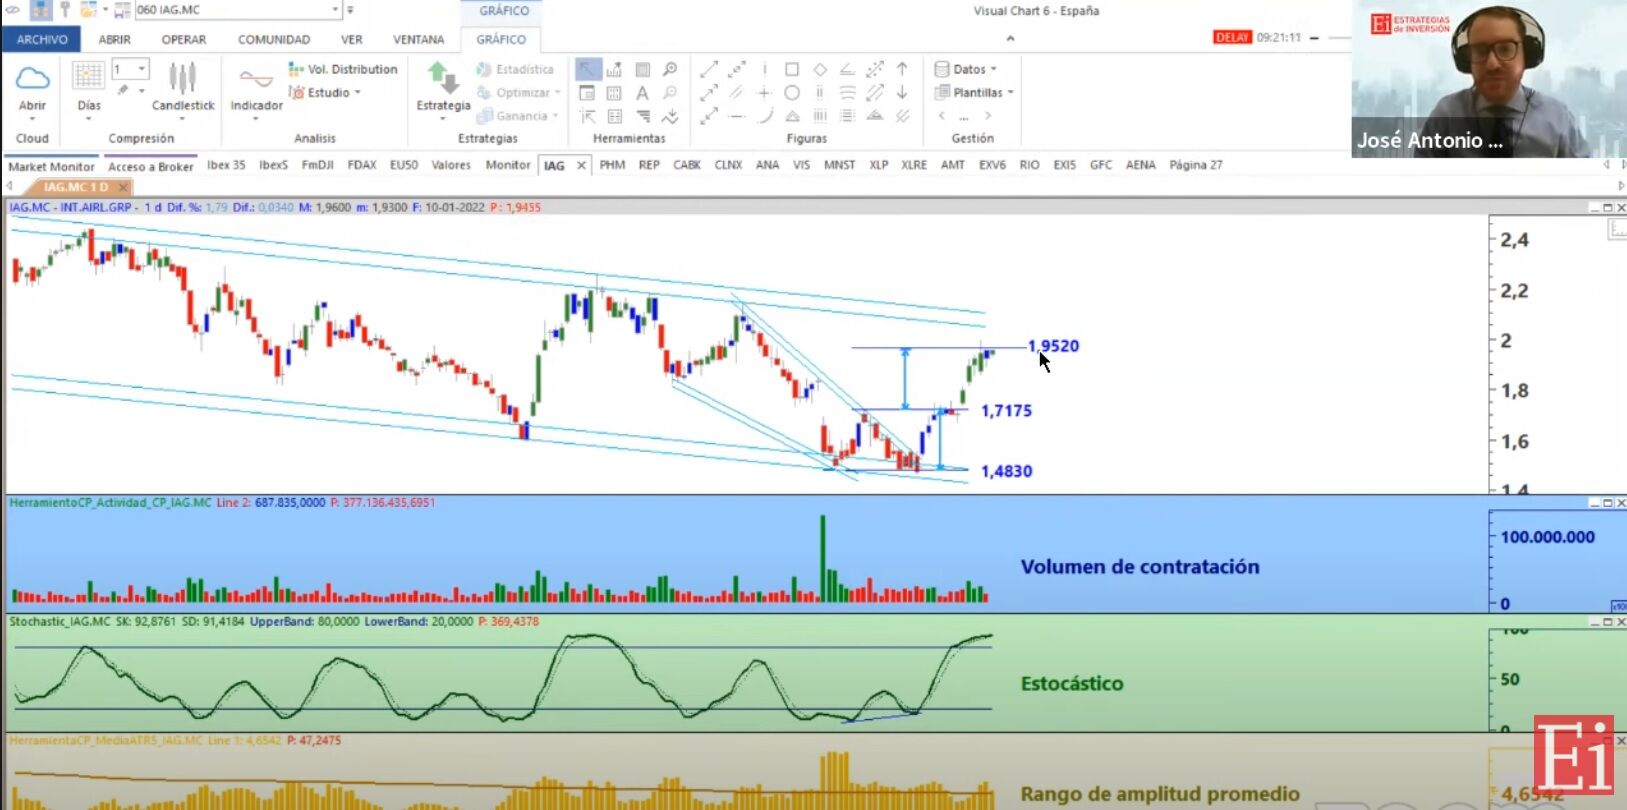Select the rectangle shape in Figuras
Viewport: 1627px width, 810px height.
coord(792,69)
